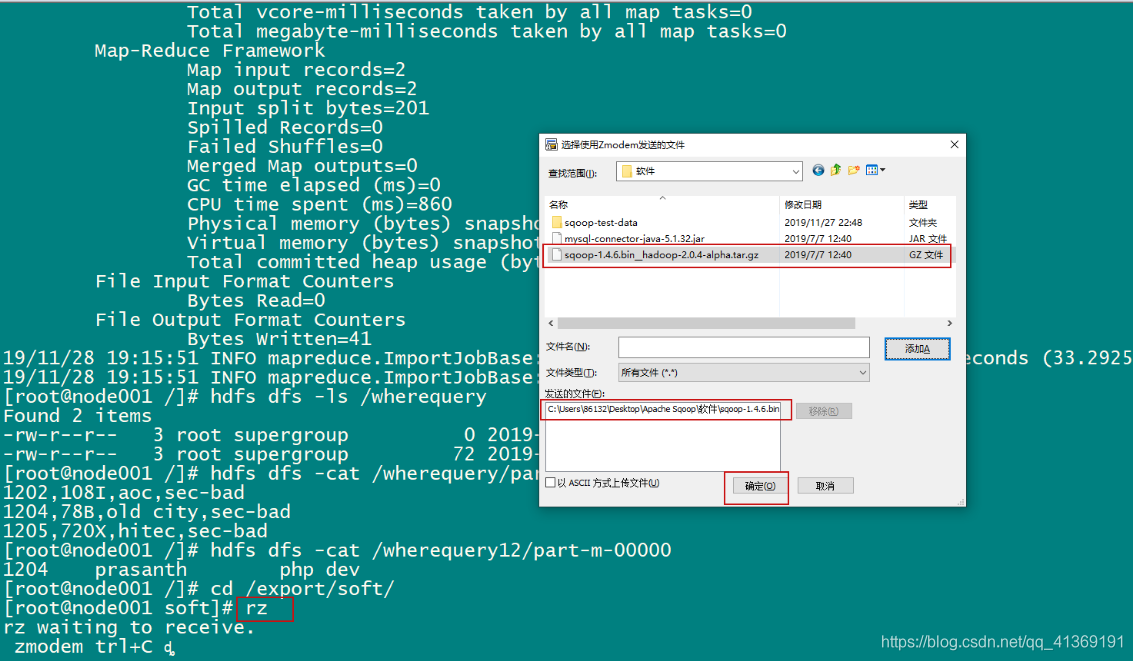Click mysql-connector-java-5.1.32.jar file icon
The image size is (1133, 661).
pyautogui.click(x=556, y=238)
